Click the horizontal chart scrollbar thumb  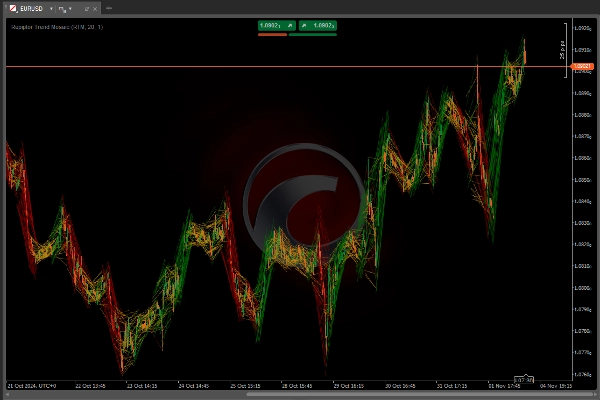[x=420, y=394]
